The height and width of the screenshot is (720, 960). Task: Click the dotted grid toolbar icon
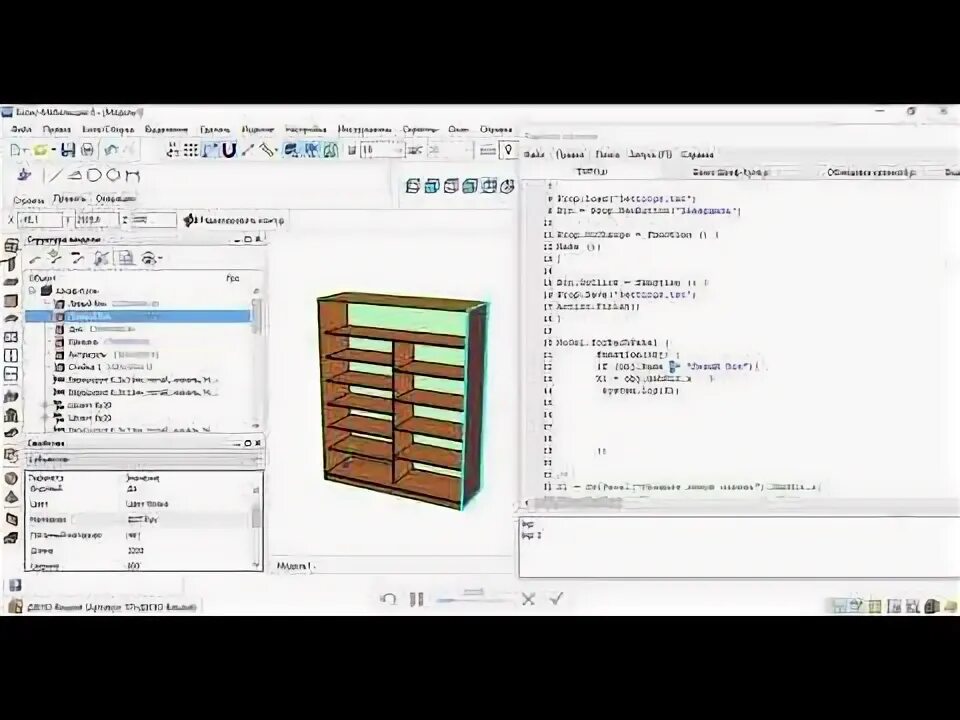coord(191,151)
